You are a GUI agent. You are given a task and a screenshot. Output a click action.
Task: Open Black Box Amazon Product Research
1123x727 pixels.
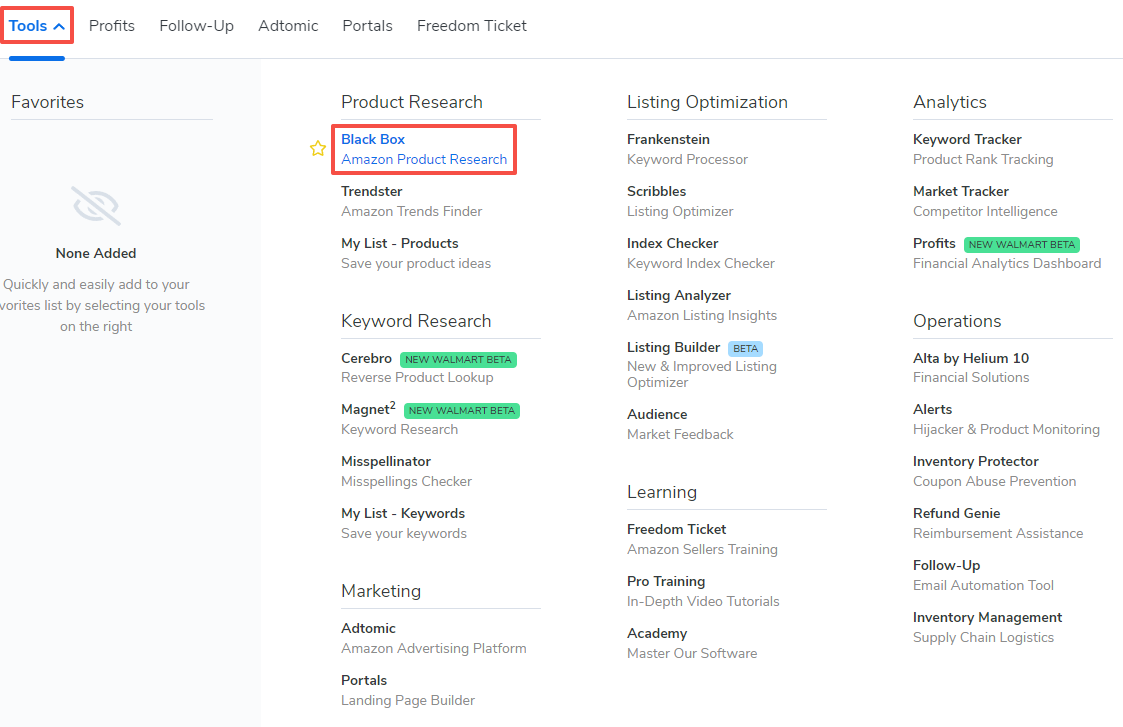click(x=424, y=149)
